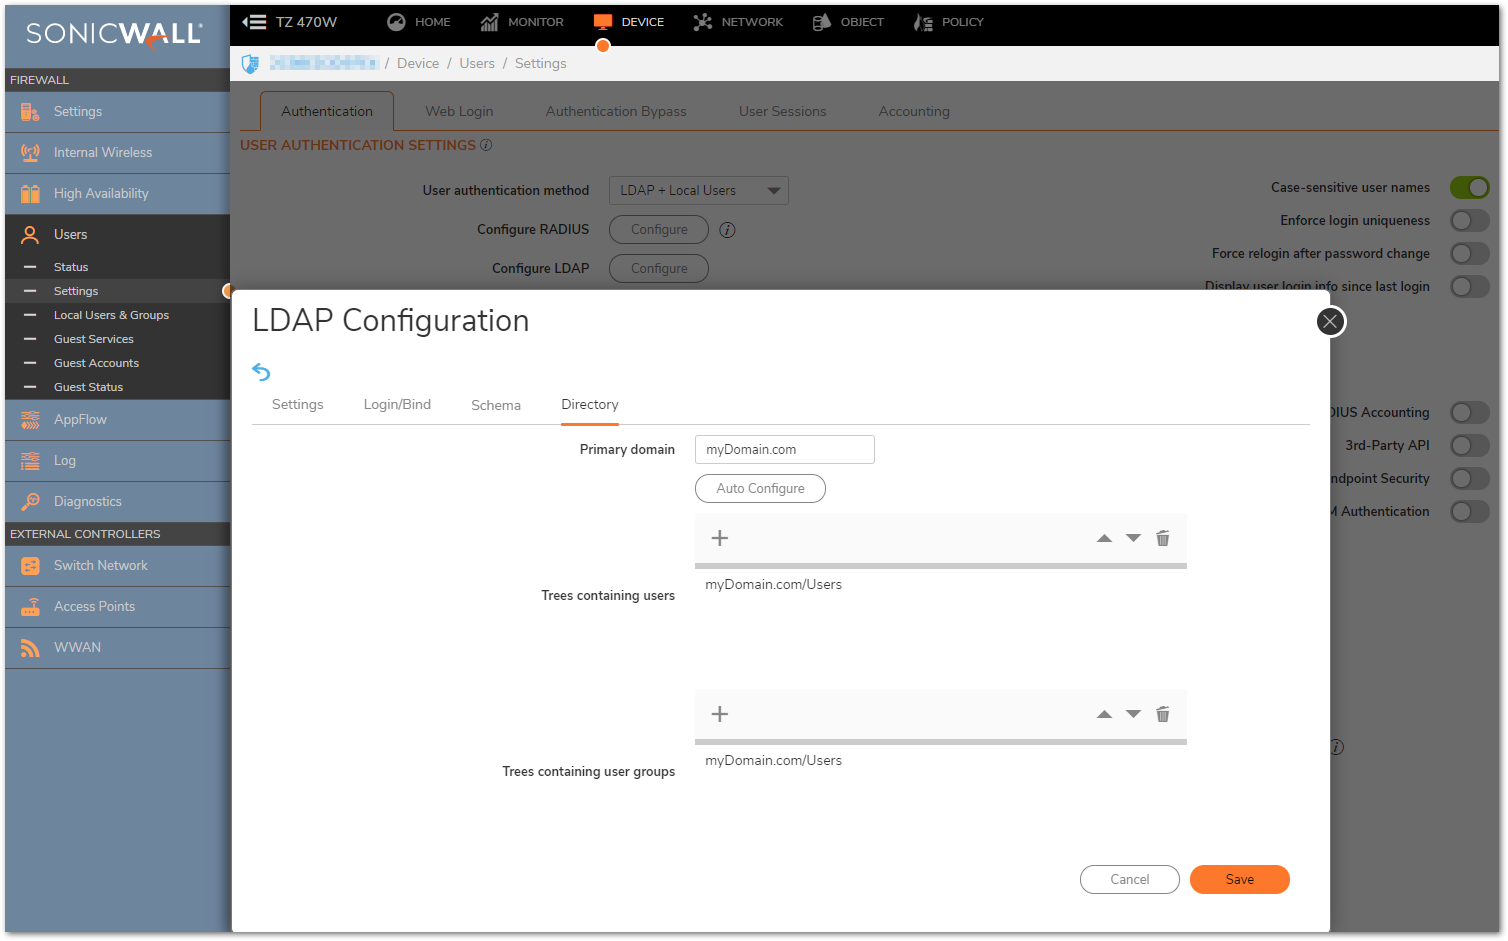Toggle Force relogin after password change

point(1469,254)
